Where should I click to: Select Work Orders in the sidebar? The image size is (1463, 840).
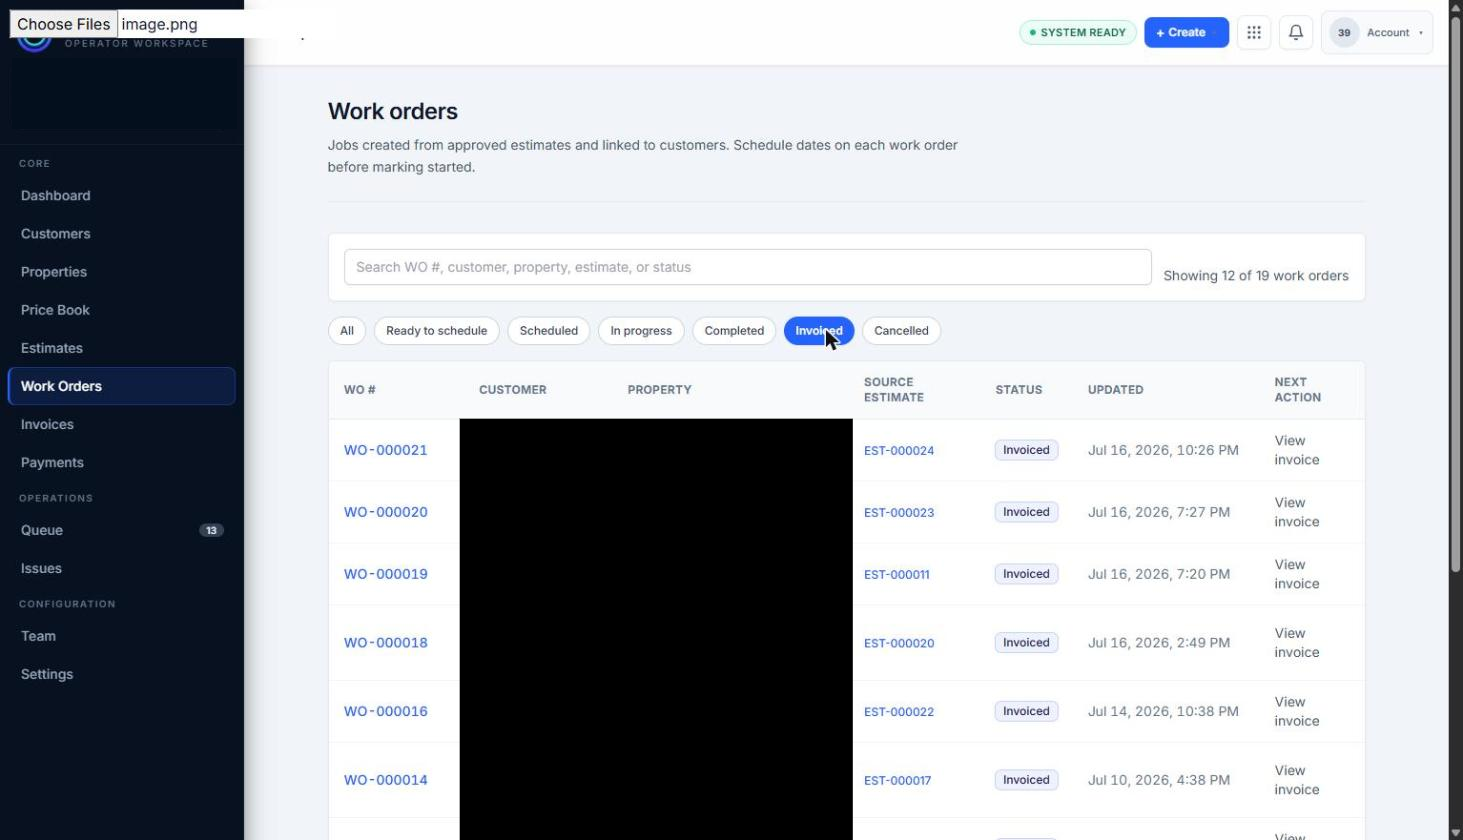pos(121,386)
